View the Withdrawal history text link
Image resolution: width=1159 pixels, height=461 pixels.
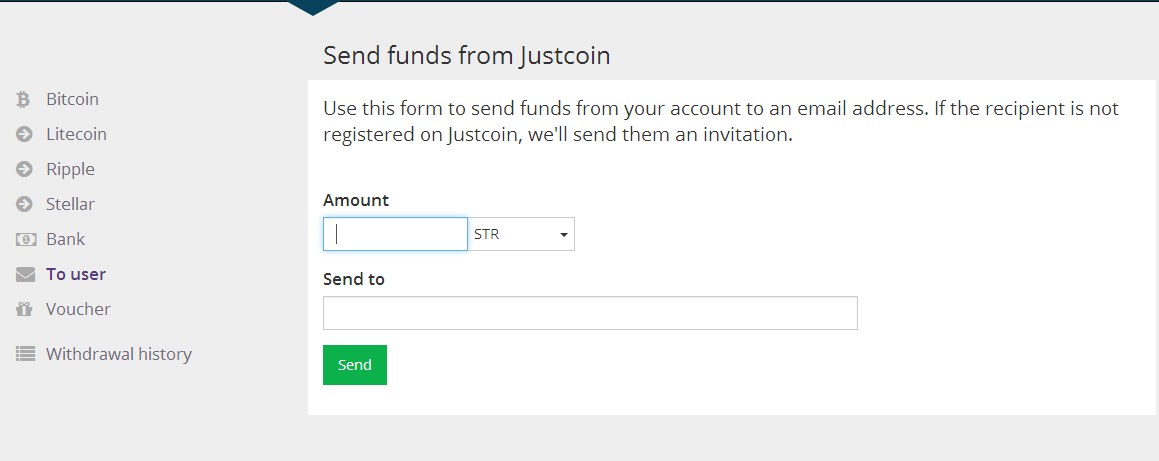tap(119, 355)
